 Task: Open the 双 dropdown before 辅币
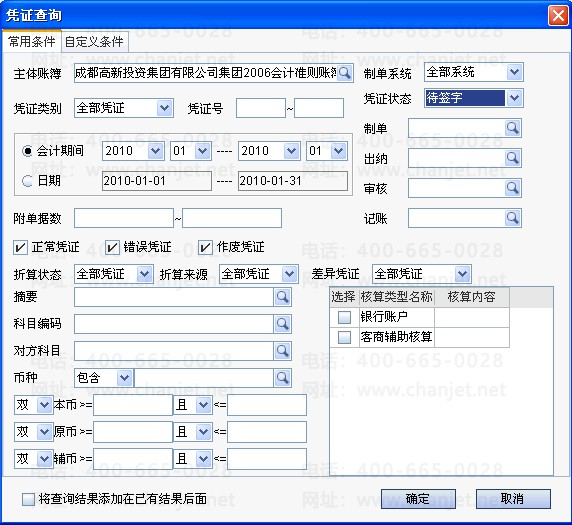(44, 459)
